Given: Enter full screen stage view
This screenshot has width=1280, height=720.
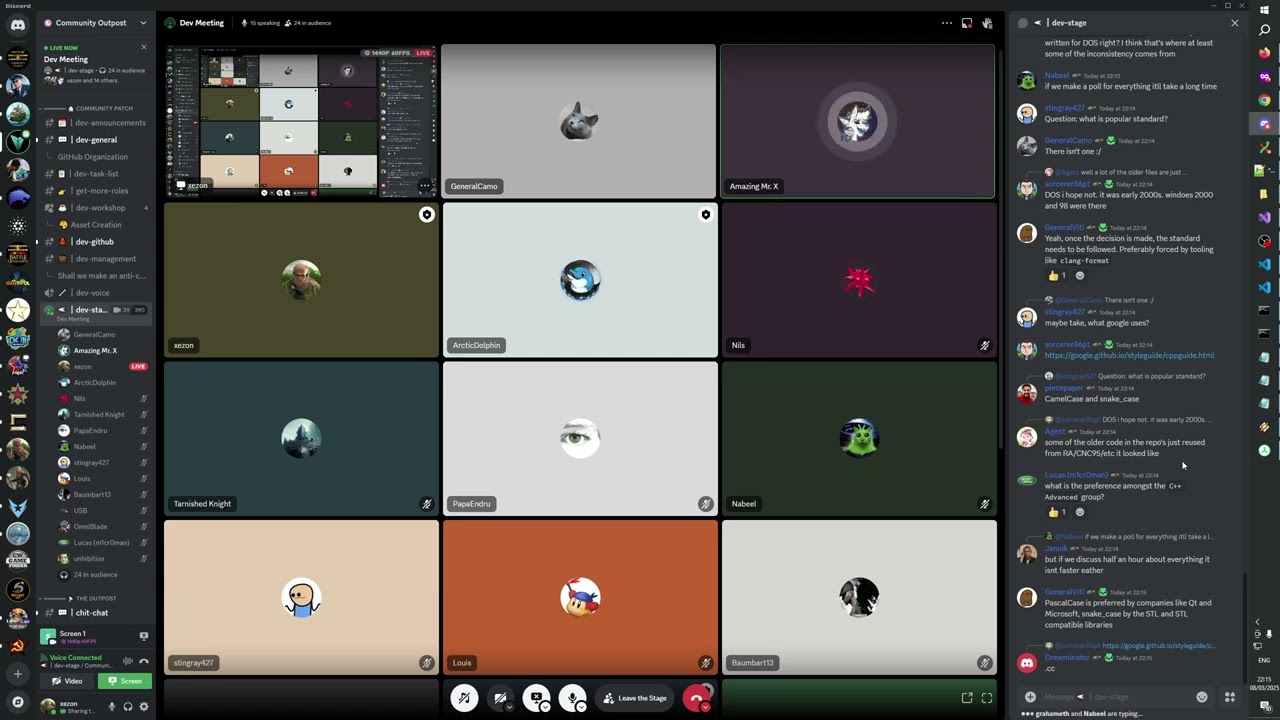Looking at the screenshot, I should click(987, 698).
